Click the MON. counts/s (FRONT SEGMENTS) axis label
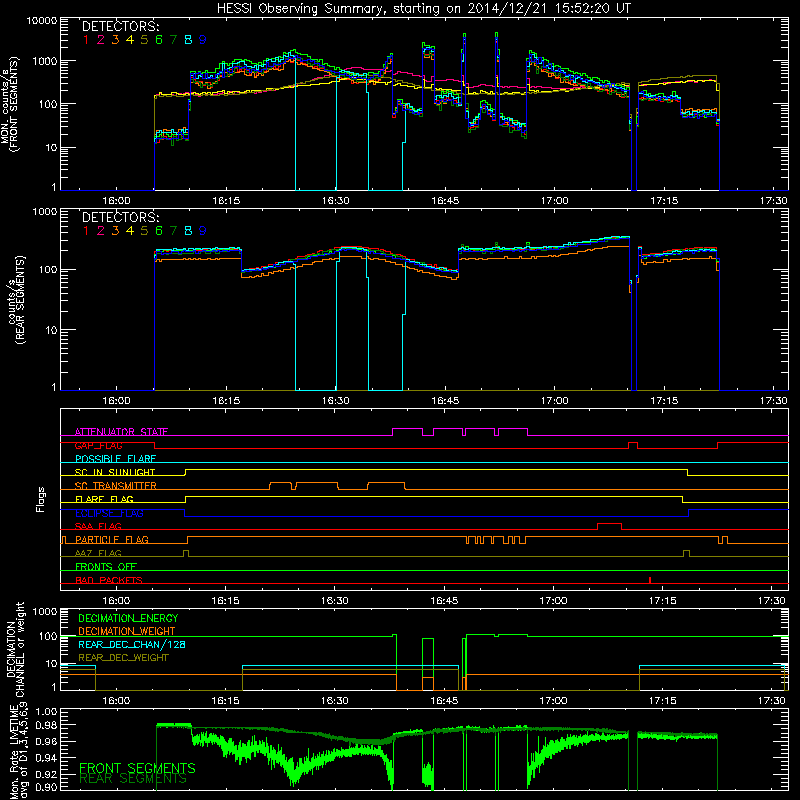This screenshot has width=800, height=800. click(x=11, y=104)
